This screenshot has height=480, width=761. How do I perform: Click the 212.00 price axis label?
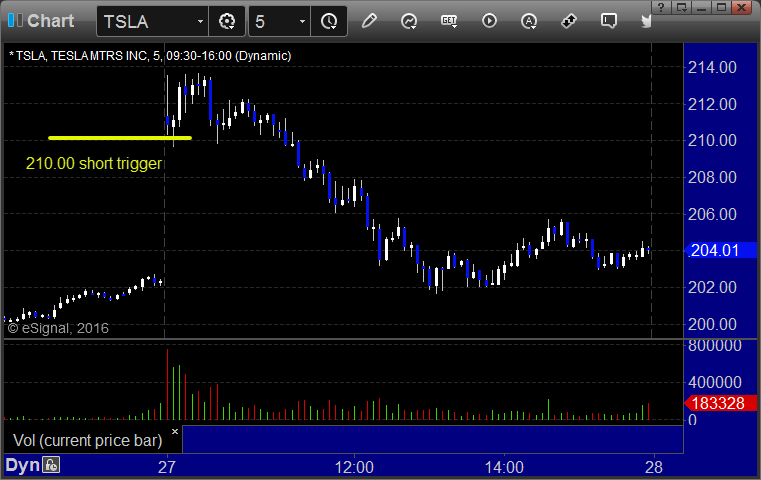coord(712,104)
